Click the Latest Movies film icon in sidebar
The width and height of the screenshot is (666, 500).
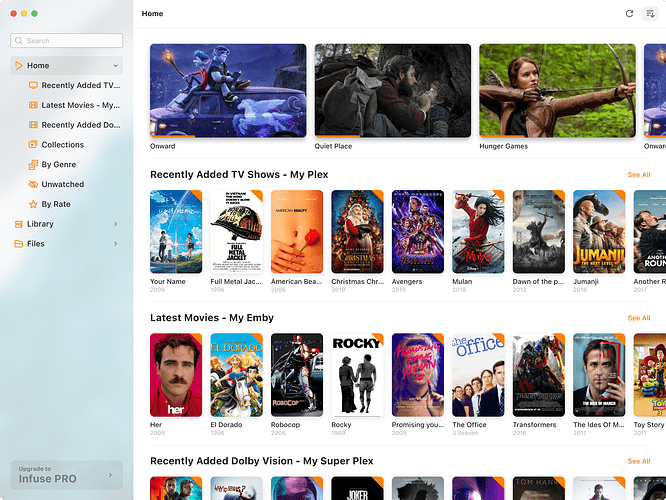pyautogui.click(x=33, y=105)
